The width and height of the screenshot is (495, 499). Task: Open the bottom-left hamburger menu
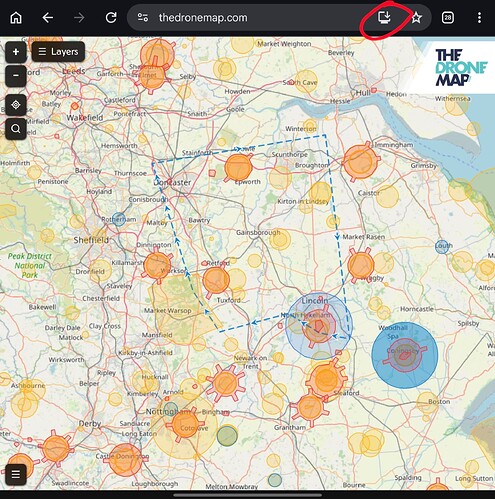tap(16, 474)
